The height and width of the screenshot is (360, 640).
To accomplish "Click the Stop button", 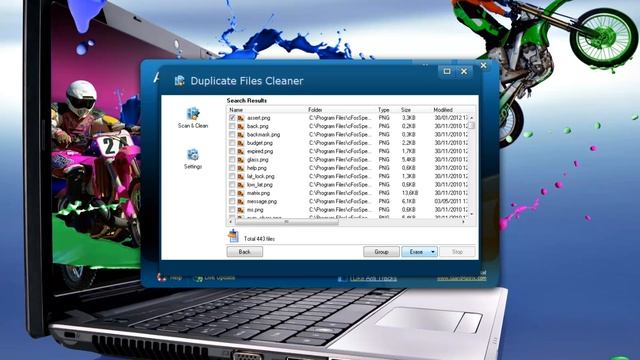I will coord(457,252).
